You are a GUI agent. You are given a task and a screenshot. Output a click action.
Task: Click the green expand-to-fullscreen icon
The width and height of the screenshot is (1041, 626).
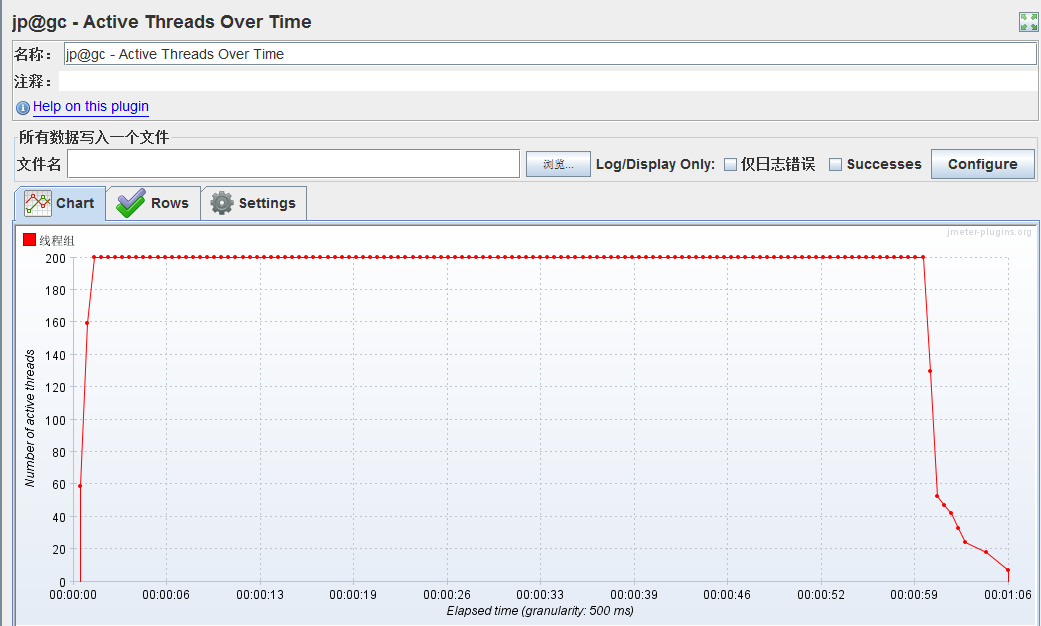[x=1028, y=22]
